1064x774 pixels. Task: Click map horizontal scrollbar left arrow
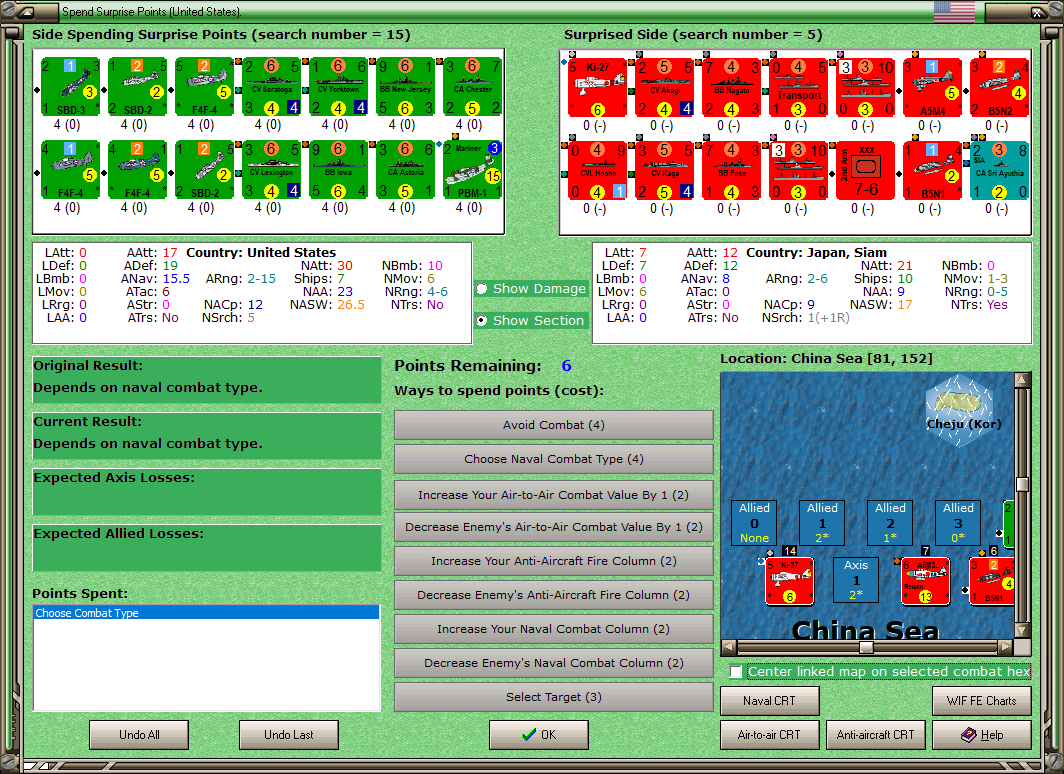(728, 647)
